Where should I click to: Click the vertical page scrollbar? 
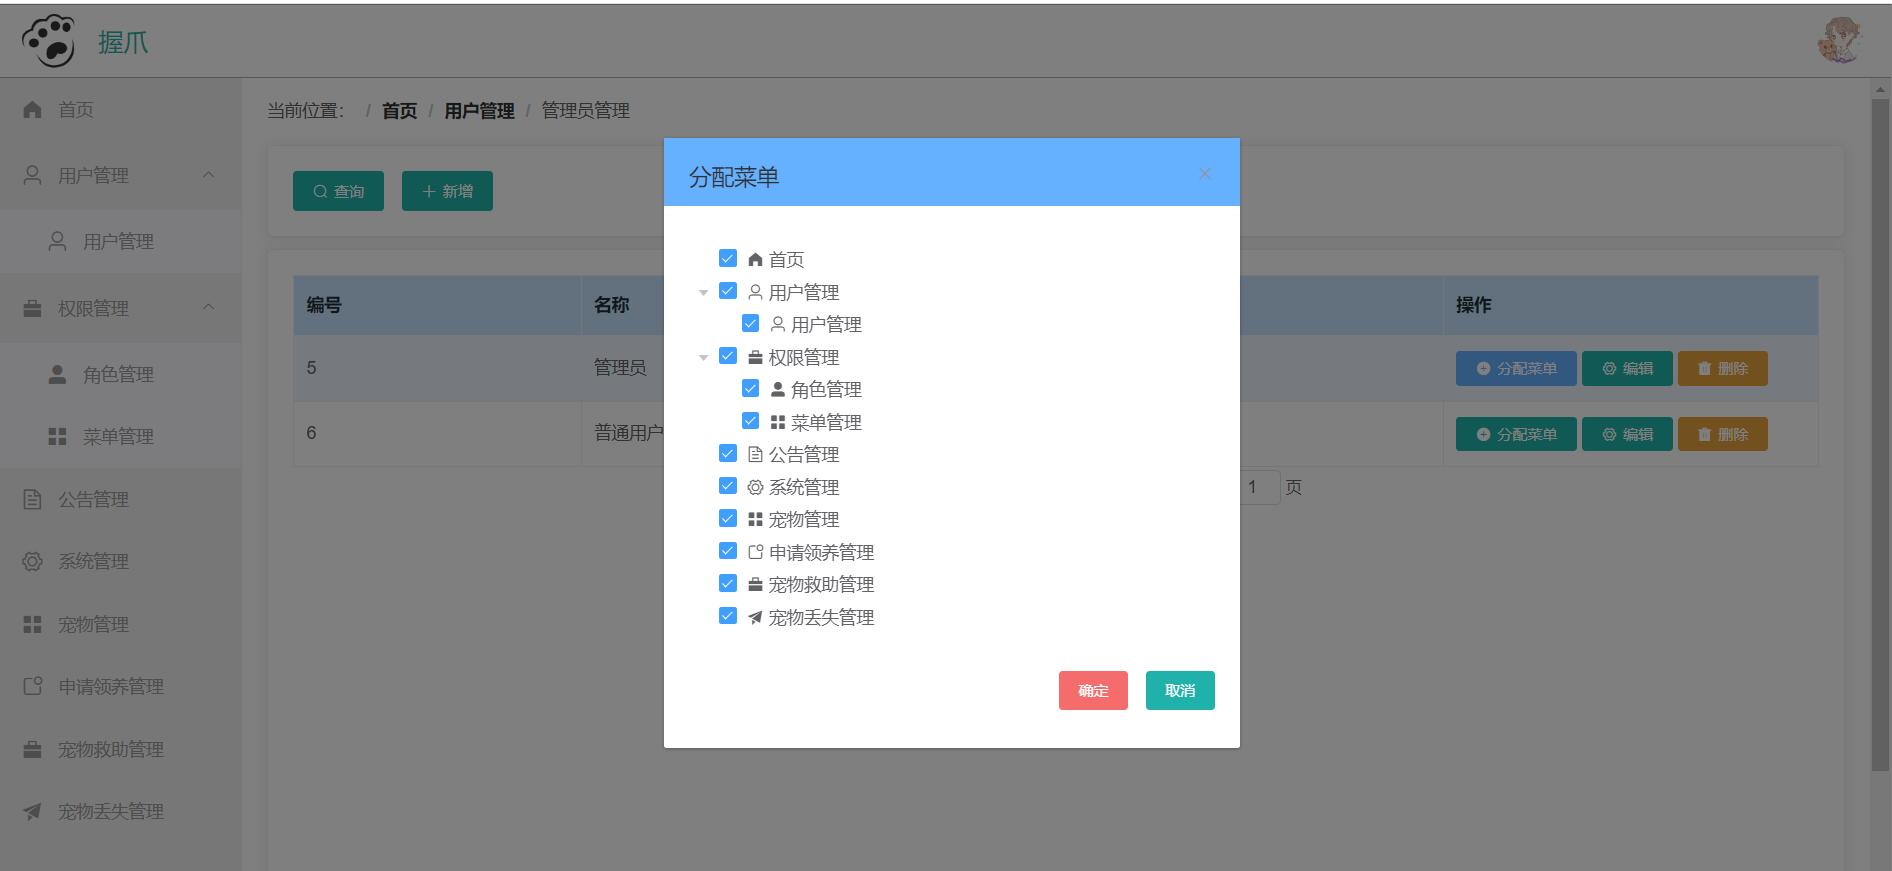click(1880, 435)
